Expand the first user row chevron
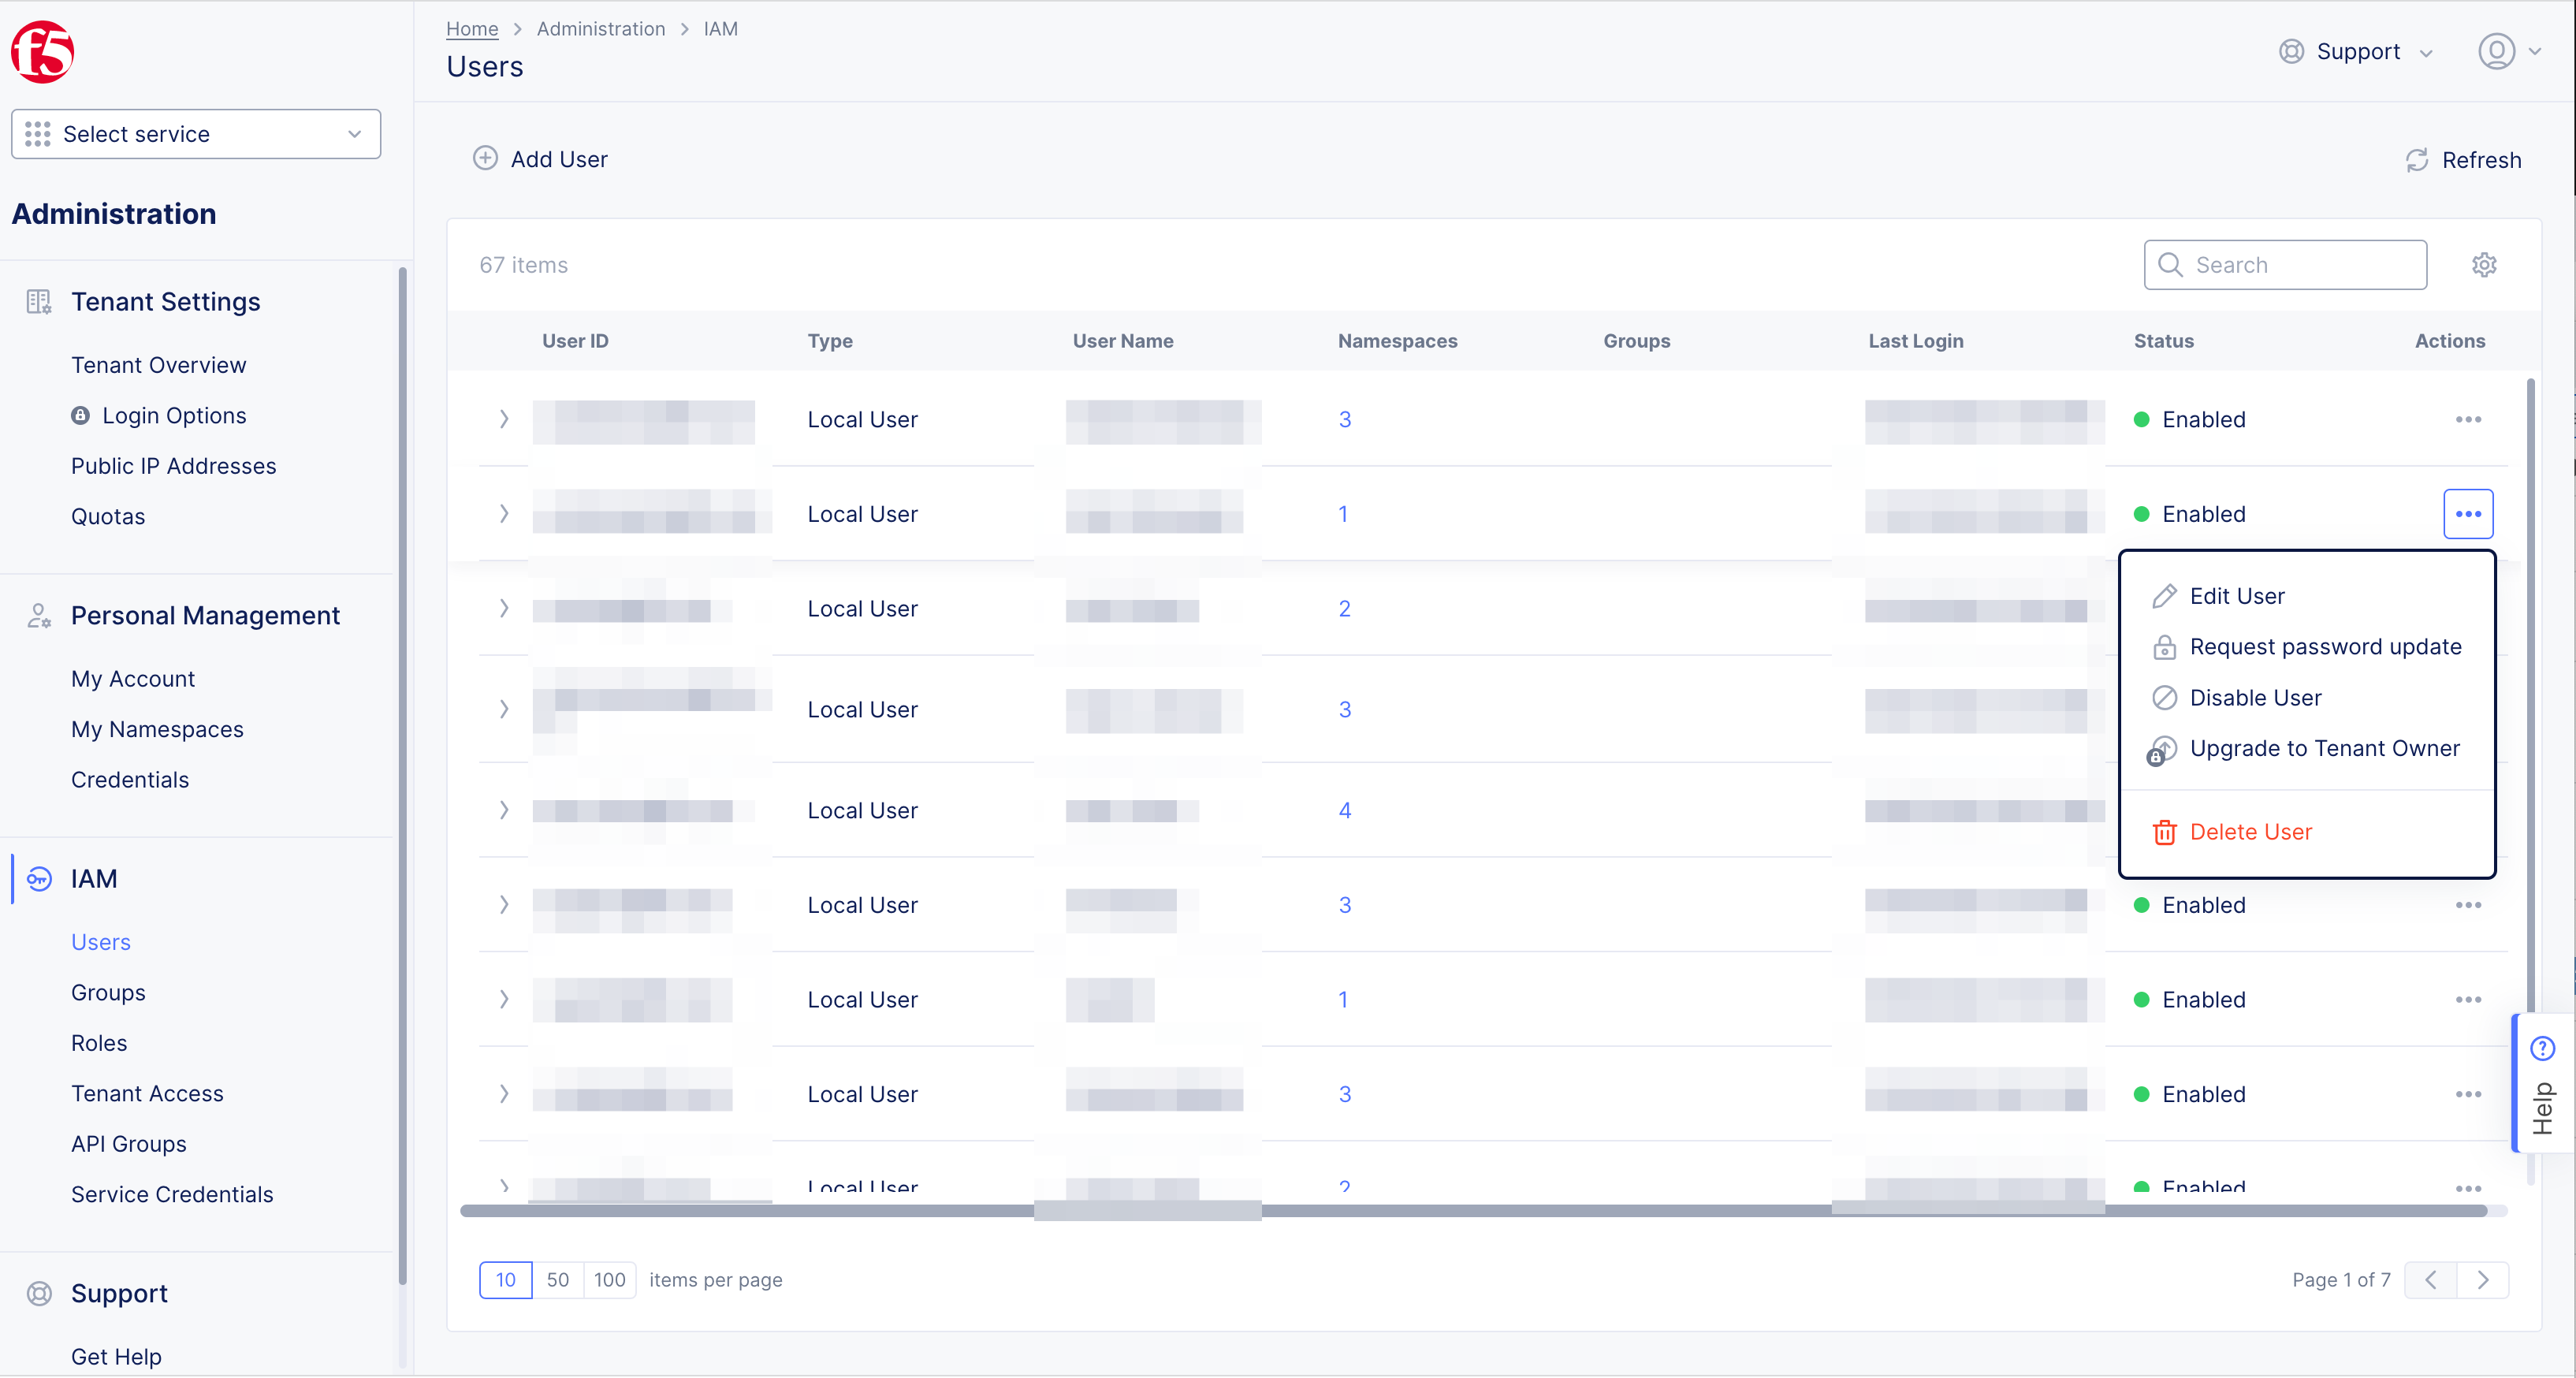Screen dimensions: 2576x1378 tap(504, 419)
